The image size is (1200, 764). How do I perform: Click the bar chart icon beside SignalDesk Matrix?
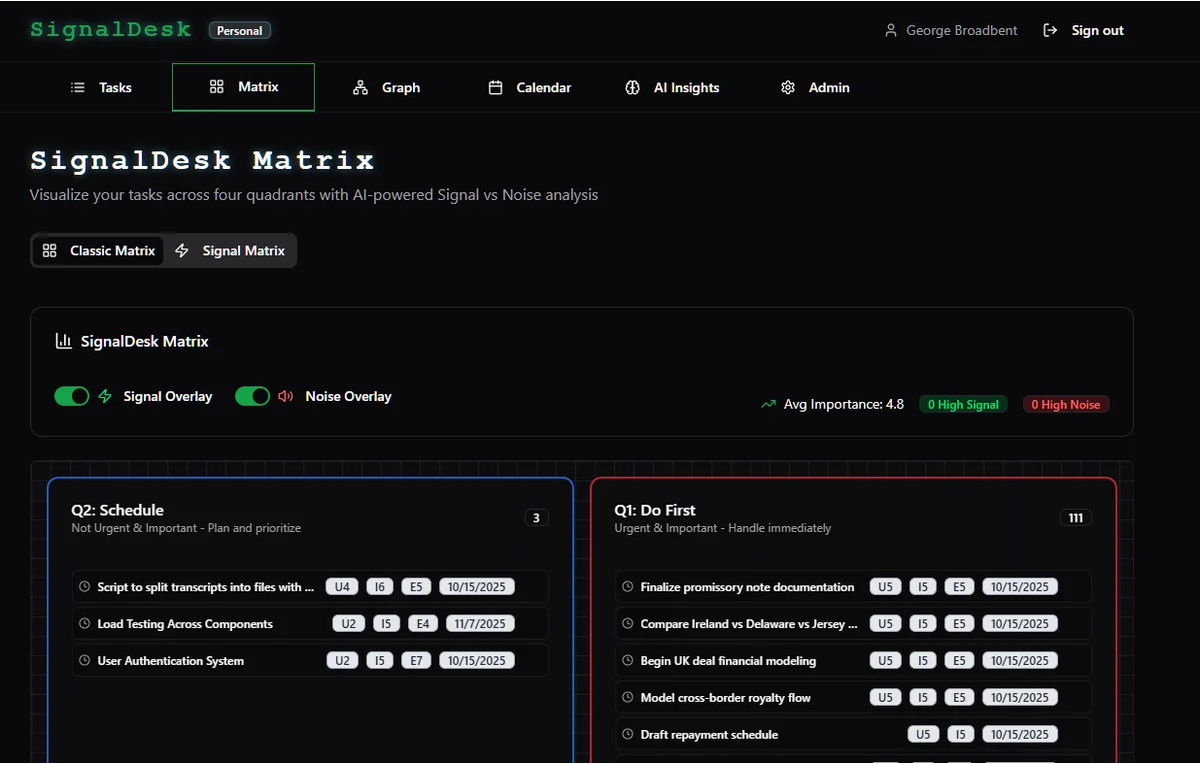click(x=63, y=341)
